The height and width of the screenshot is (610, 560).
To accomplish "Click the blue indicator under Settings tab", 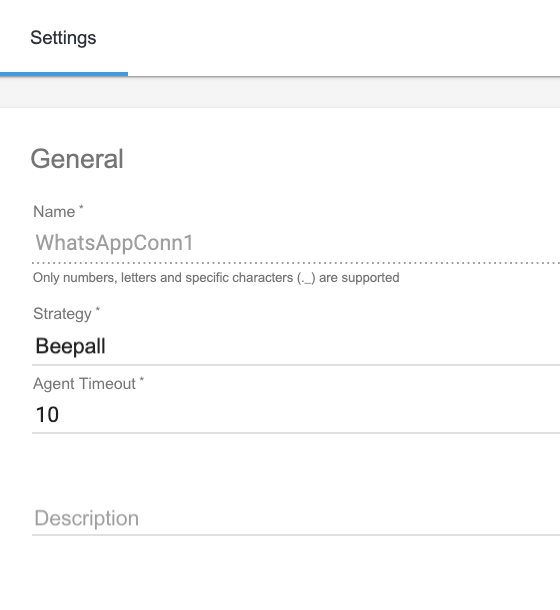I will (x=64, y=74).
